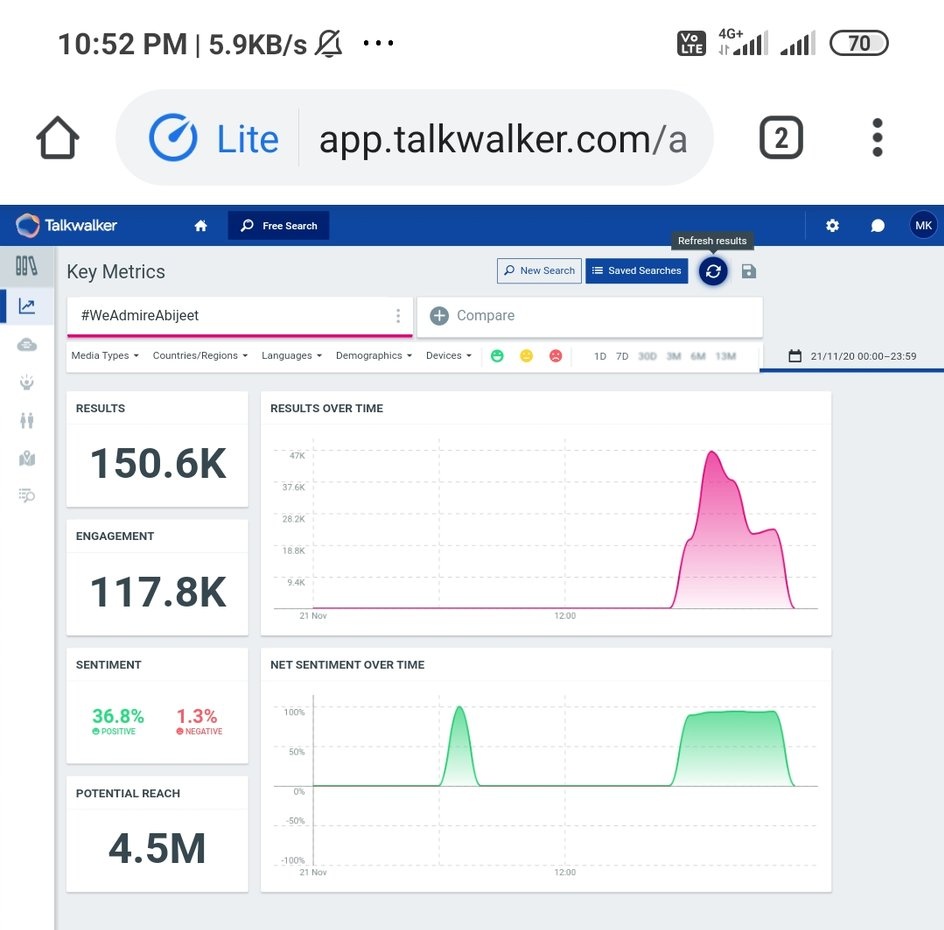944x930 pixels.
Task: Open the browser tab switcher showing 2
Action: 781,138
